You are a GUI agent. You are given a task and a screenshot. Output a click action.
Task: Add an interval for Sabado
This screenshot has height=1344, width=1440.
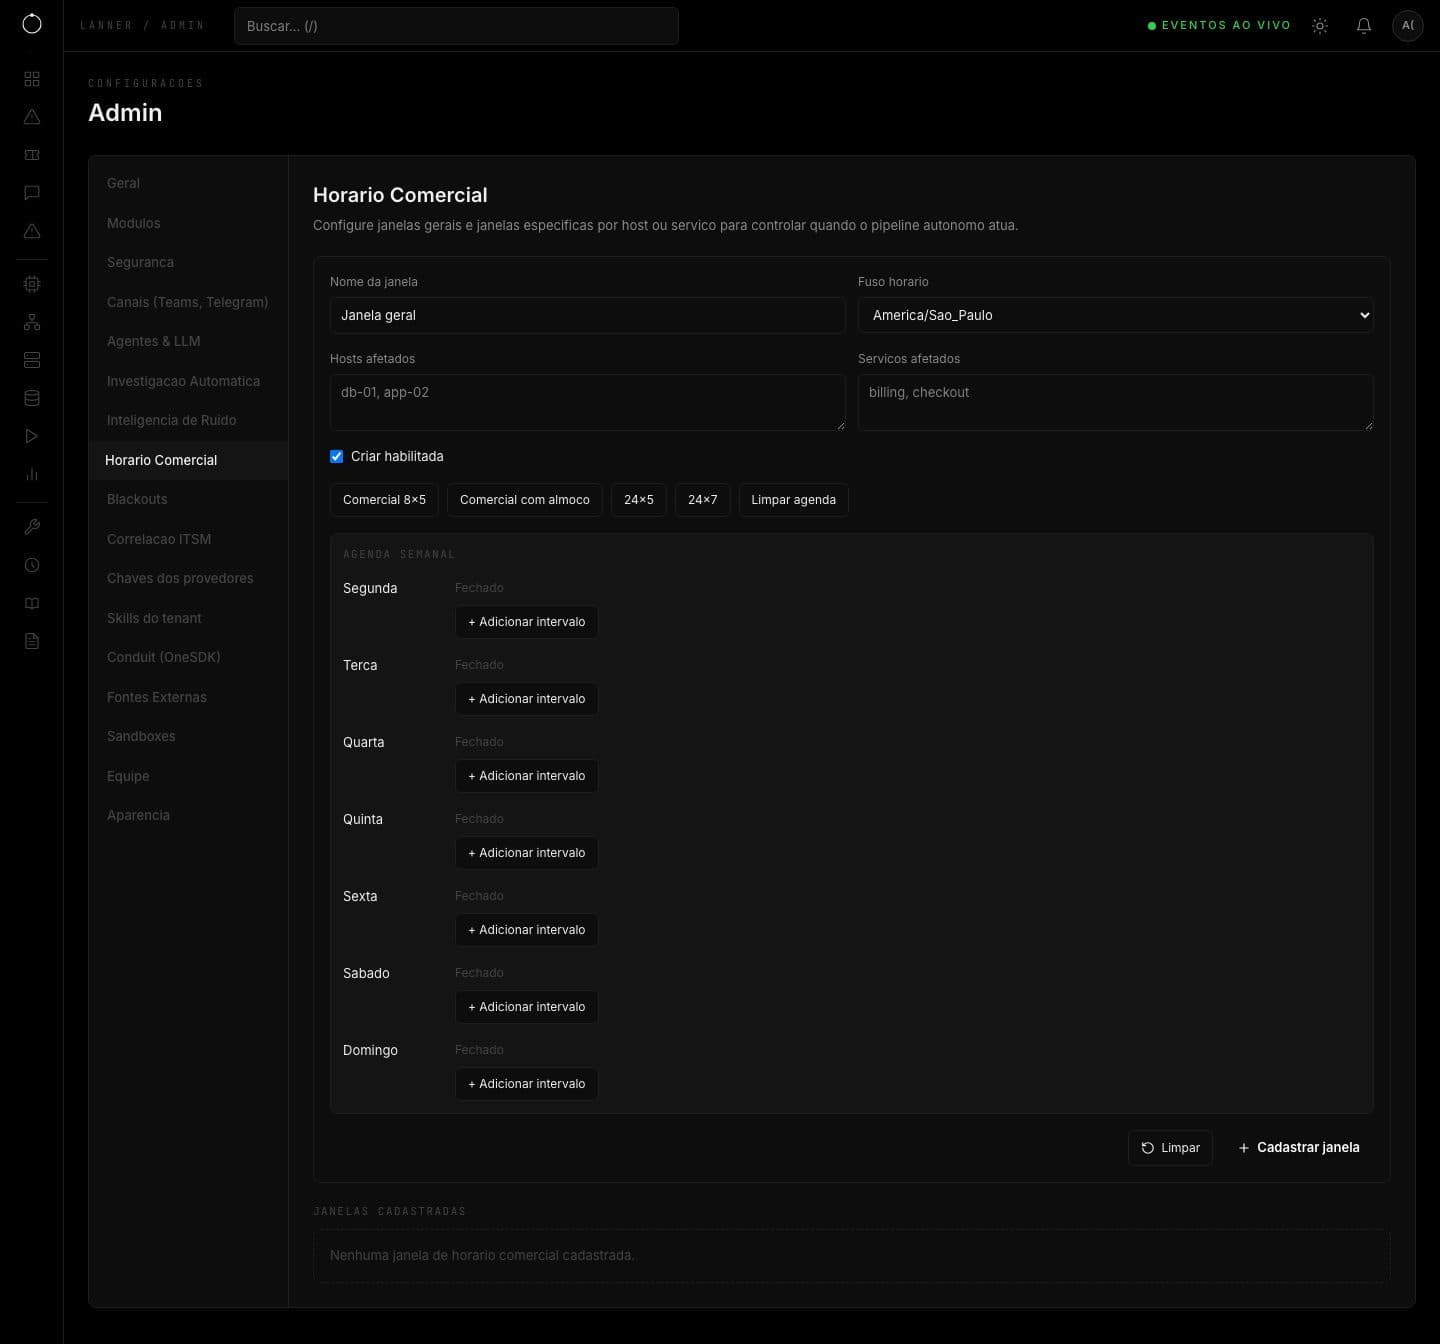click(527, 1007)
